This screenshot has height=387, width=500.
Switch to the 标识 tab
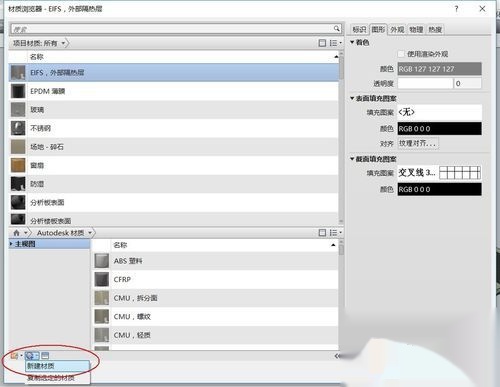pyautogui.click(x=359, y=29)
